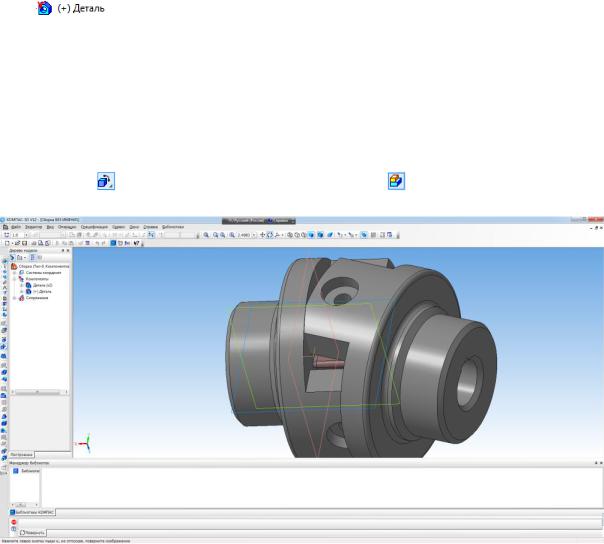Expand the Компоненты tree node
604x544 pixels.
pyautogui.click(x=13, y=278)
